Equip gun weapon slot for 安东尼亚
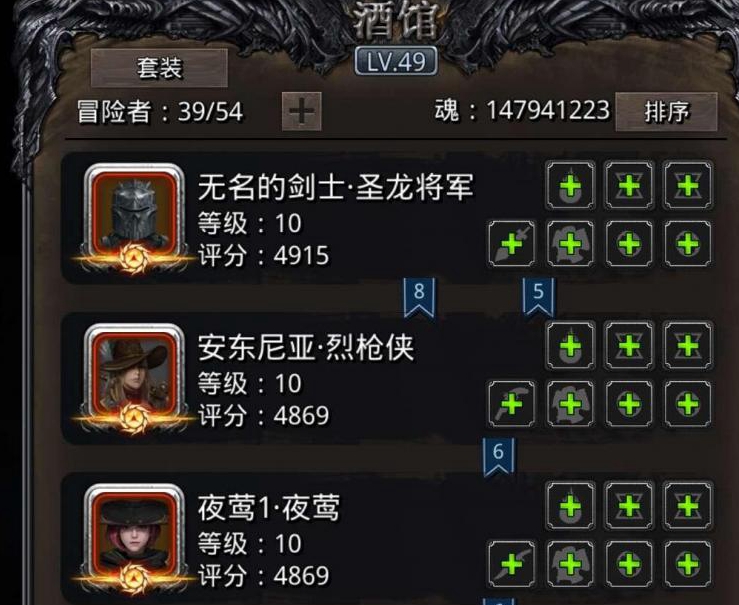 pyautogui.click(x=512, y=404)
